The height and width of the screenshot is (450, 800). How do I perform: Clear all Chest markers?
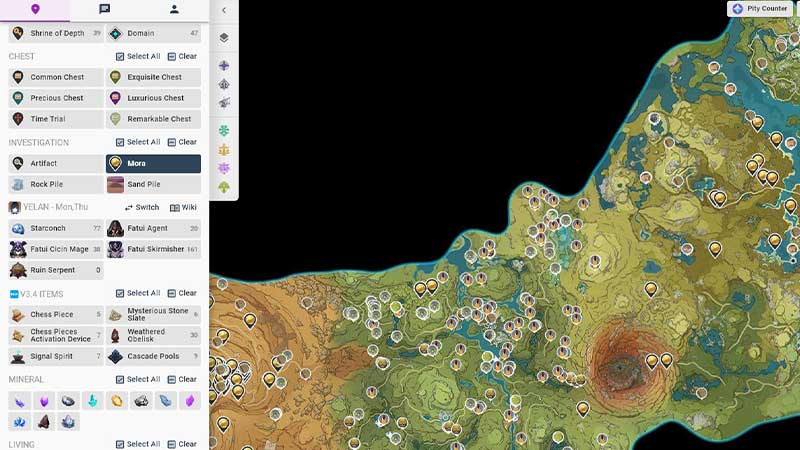[182, 56]
